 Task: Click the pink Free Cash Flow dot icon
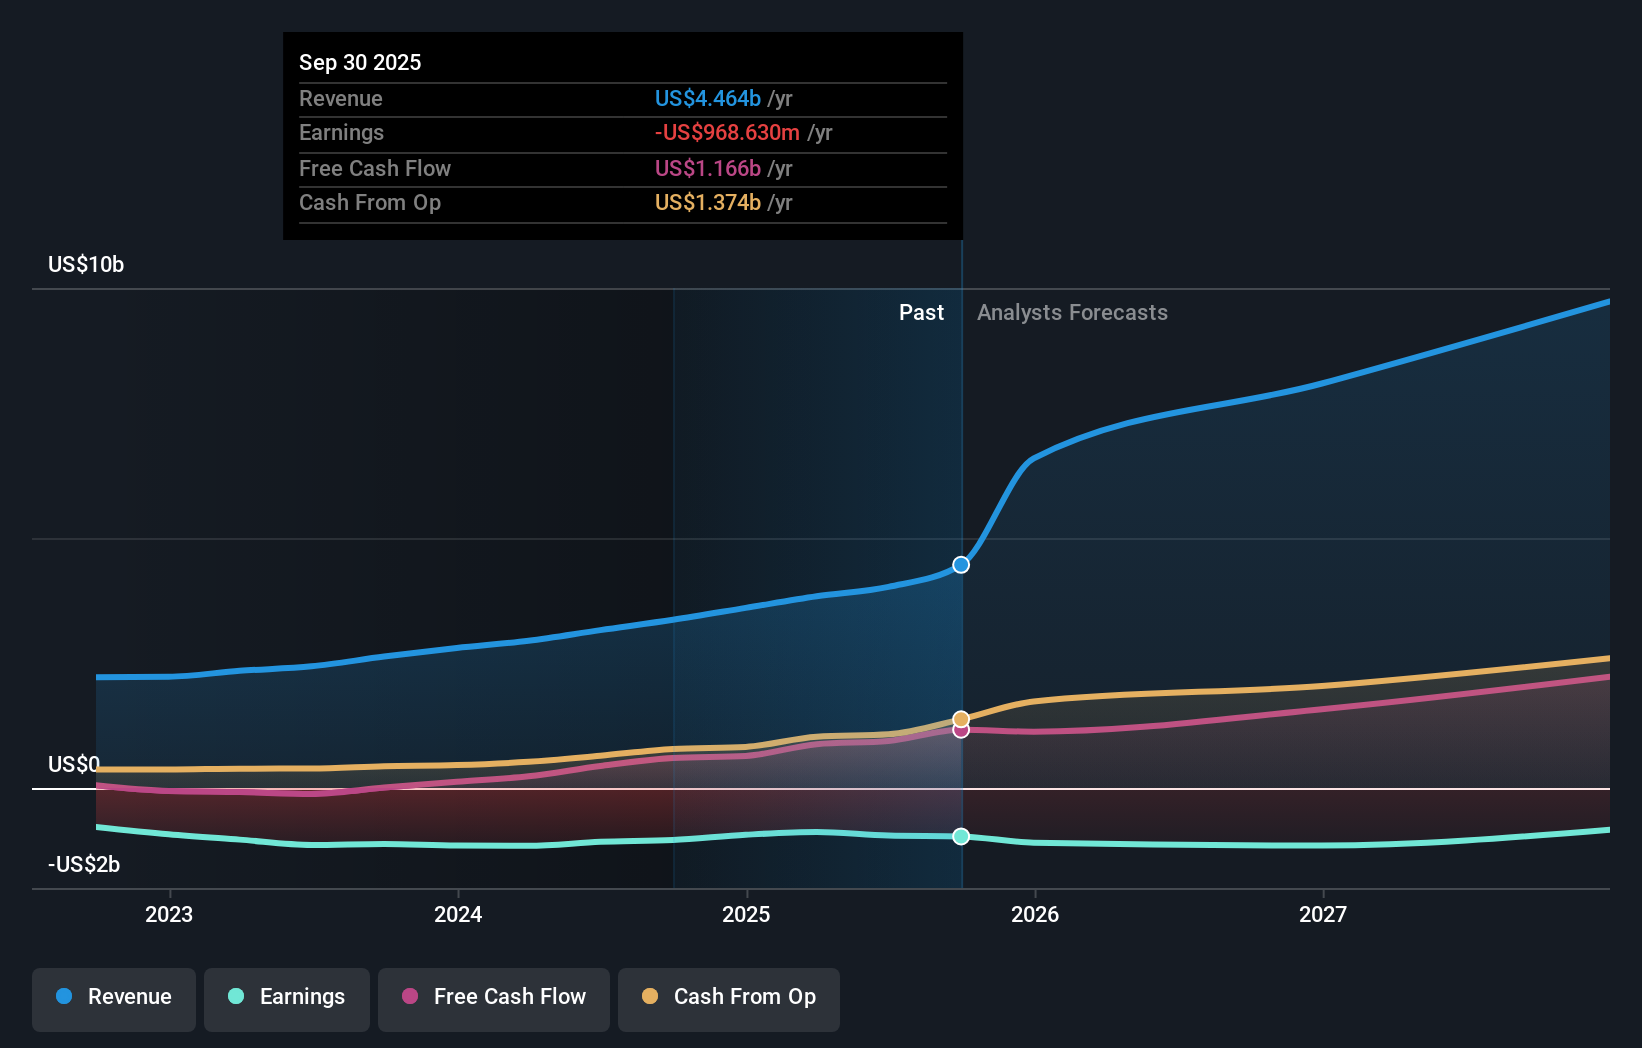click(x=409, y=997)
